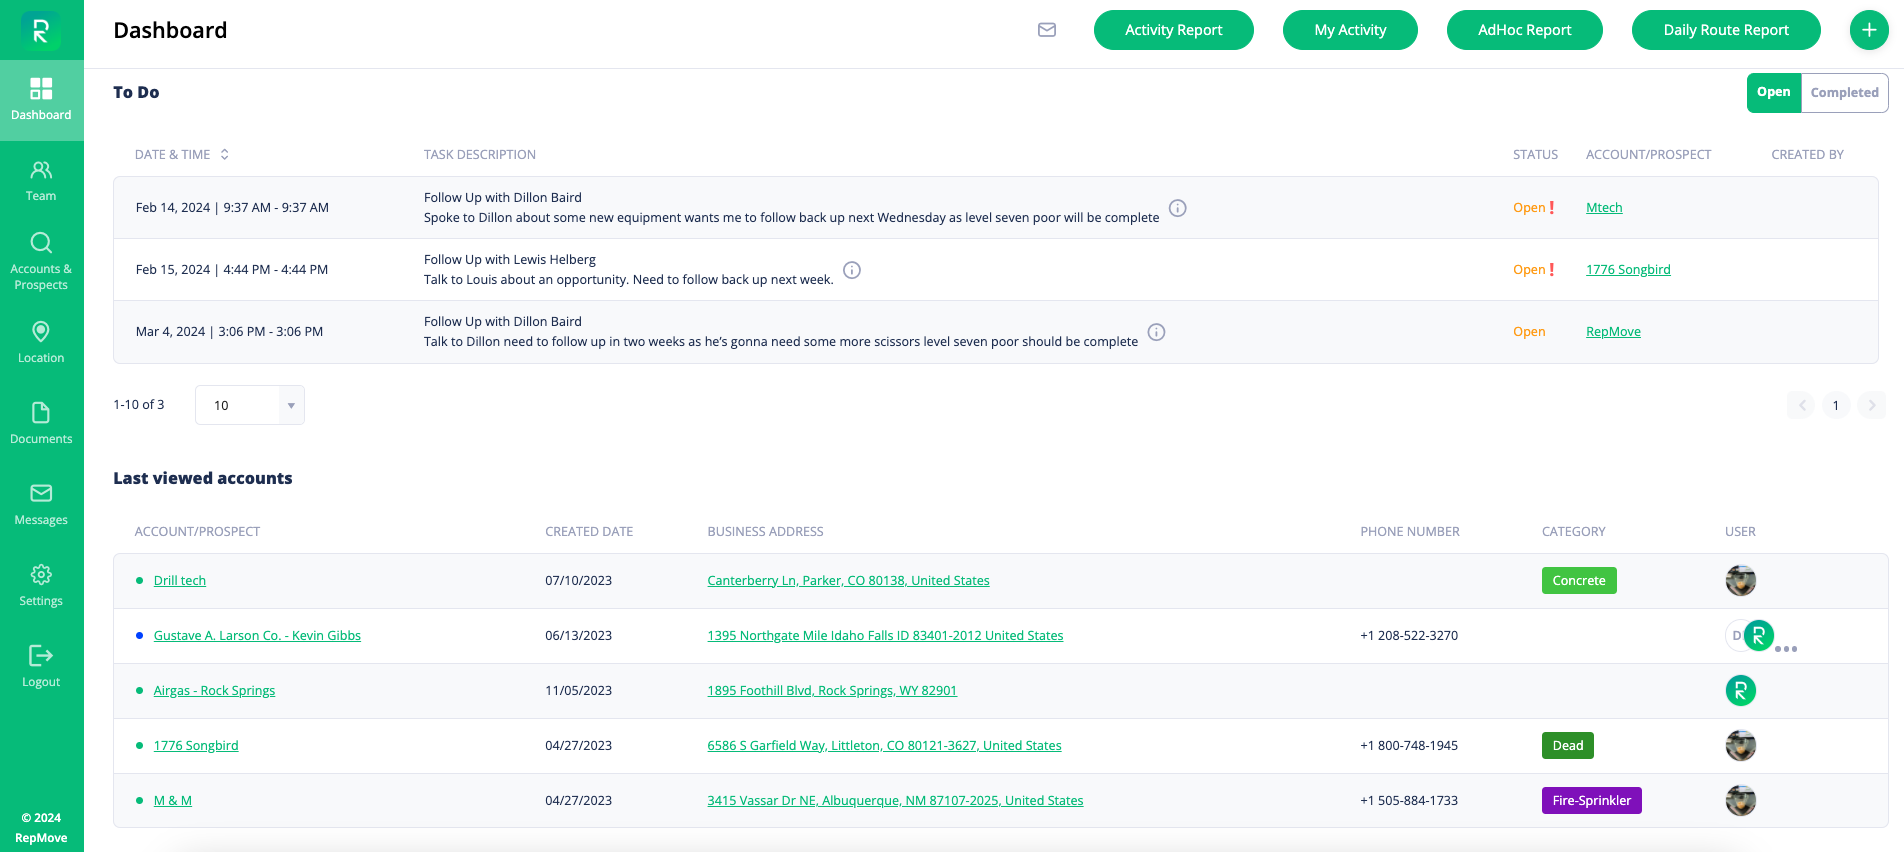Open the RepMove account link

tap(1613, 332)
